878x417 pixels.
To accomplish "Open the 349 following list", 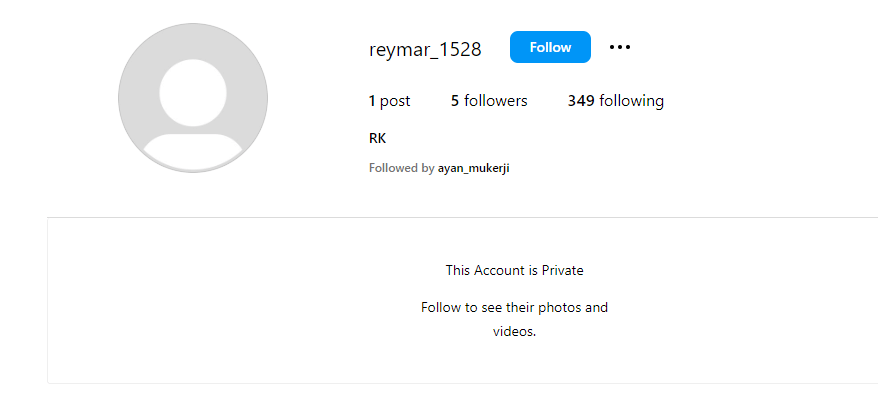I will pos(615,101).
